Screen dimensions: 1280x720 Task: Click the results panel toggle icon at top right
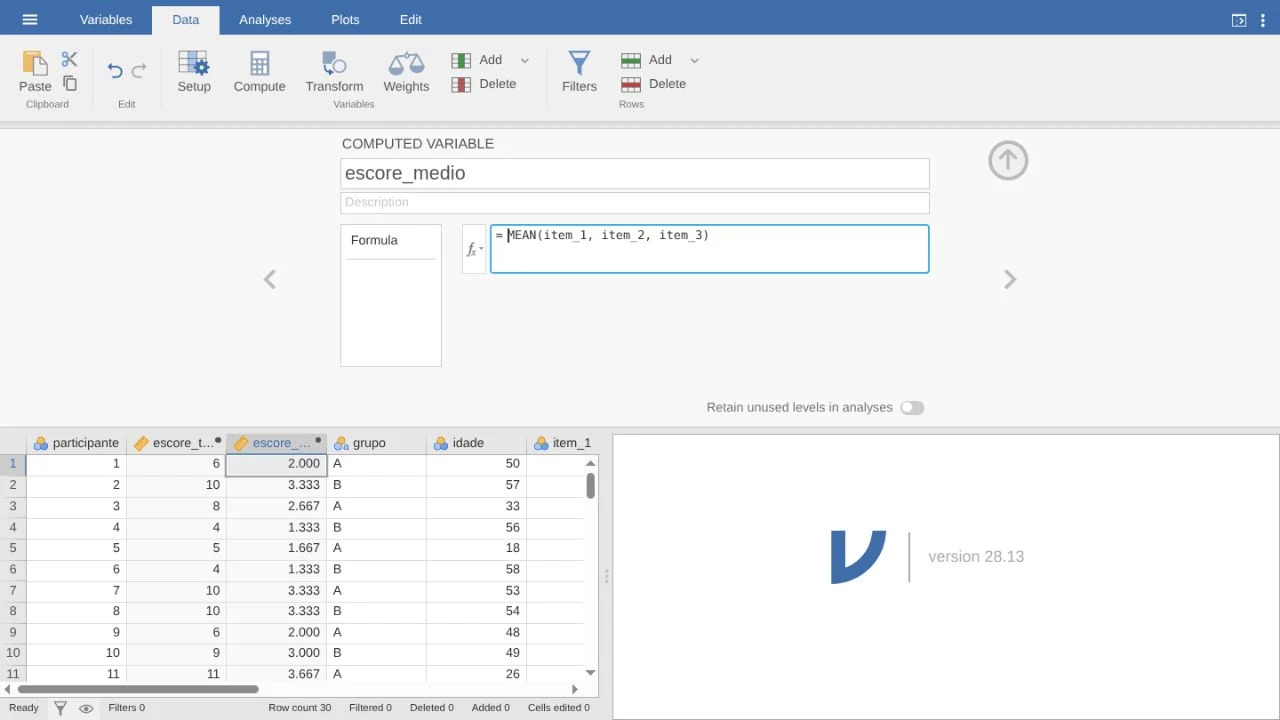click(1239, 20)
